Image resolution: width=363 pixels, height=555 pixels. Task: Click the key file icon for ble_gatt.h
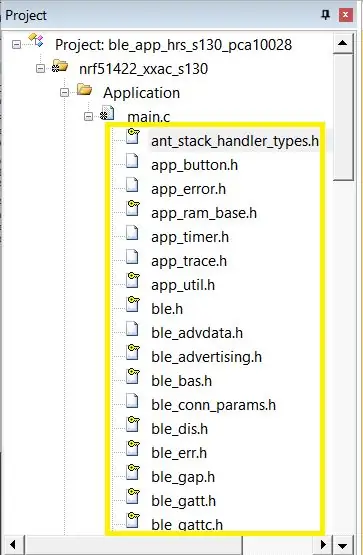pos(133,496)
